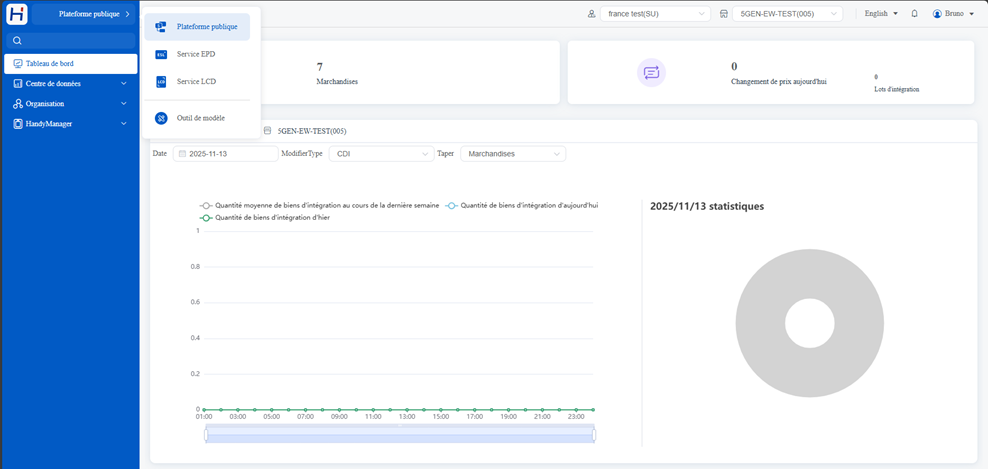Open the ModifierType CDI dropdown
The height and width of the screenshot is (469, 988).
coord(381,154)
